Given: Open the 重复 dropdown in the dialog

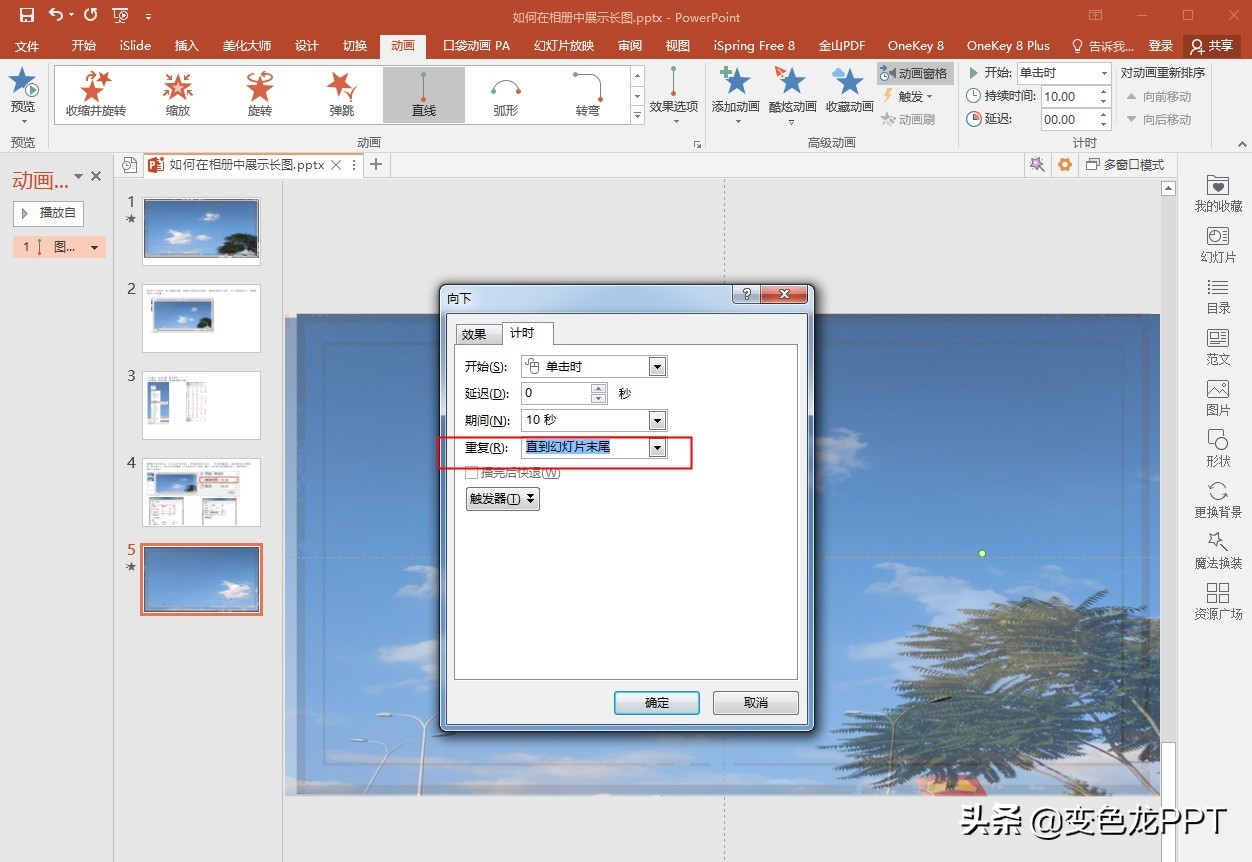Looking at the screenshot, I should pyautogui.click(x=658, y=447).
